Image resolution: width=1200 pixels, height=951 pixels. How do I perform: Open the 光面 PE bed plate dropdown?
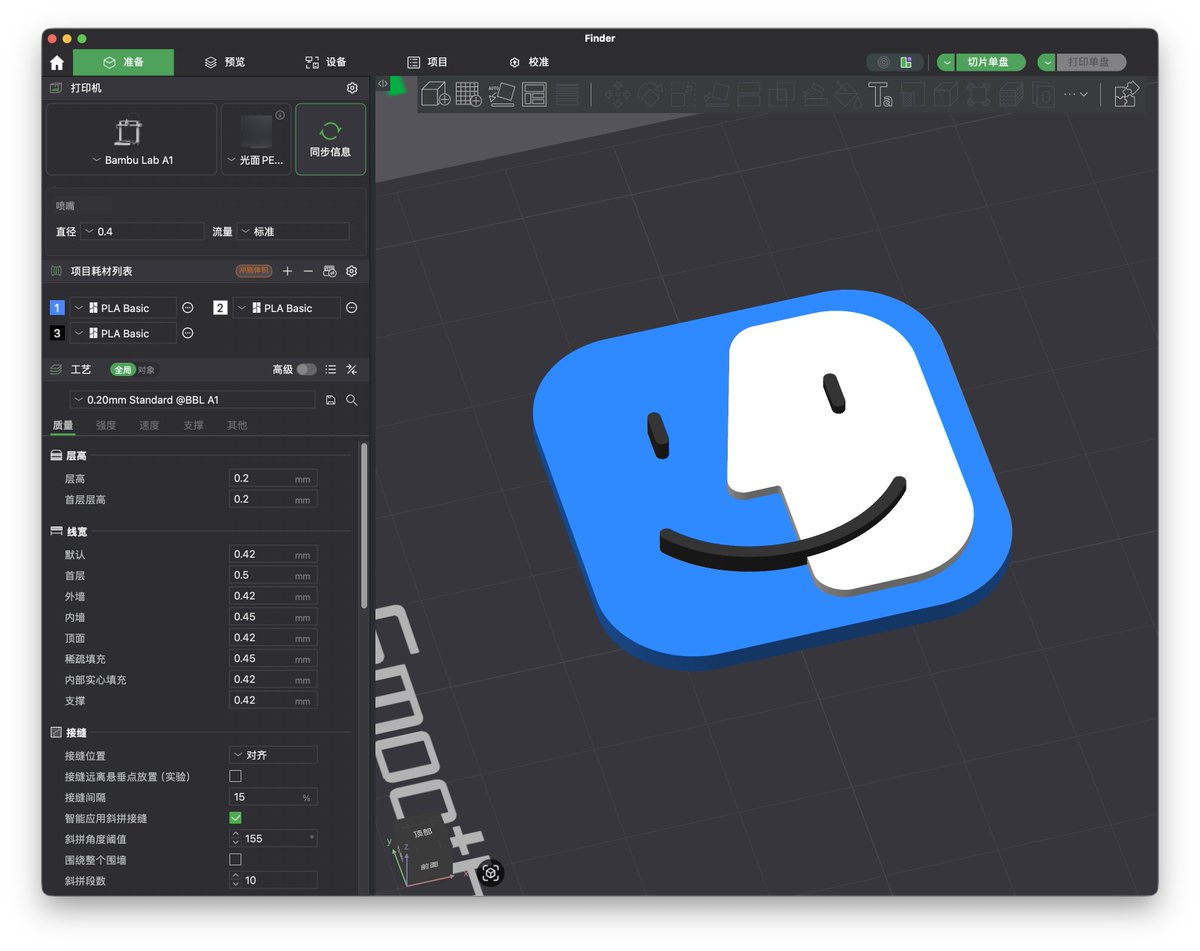point(256,139)
